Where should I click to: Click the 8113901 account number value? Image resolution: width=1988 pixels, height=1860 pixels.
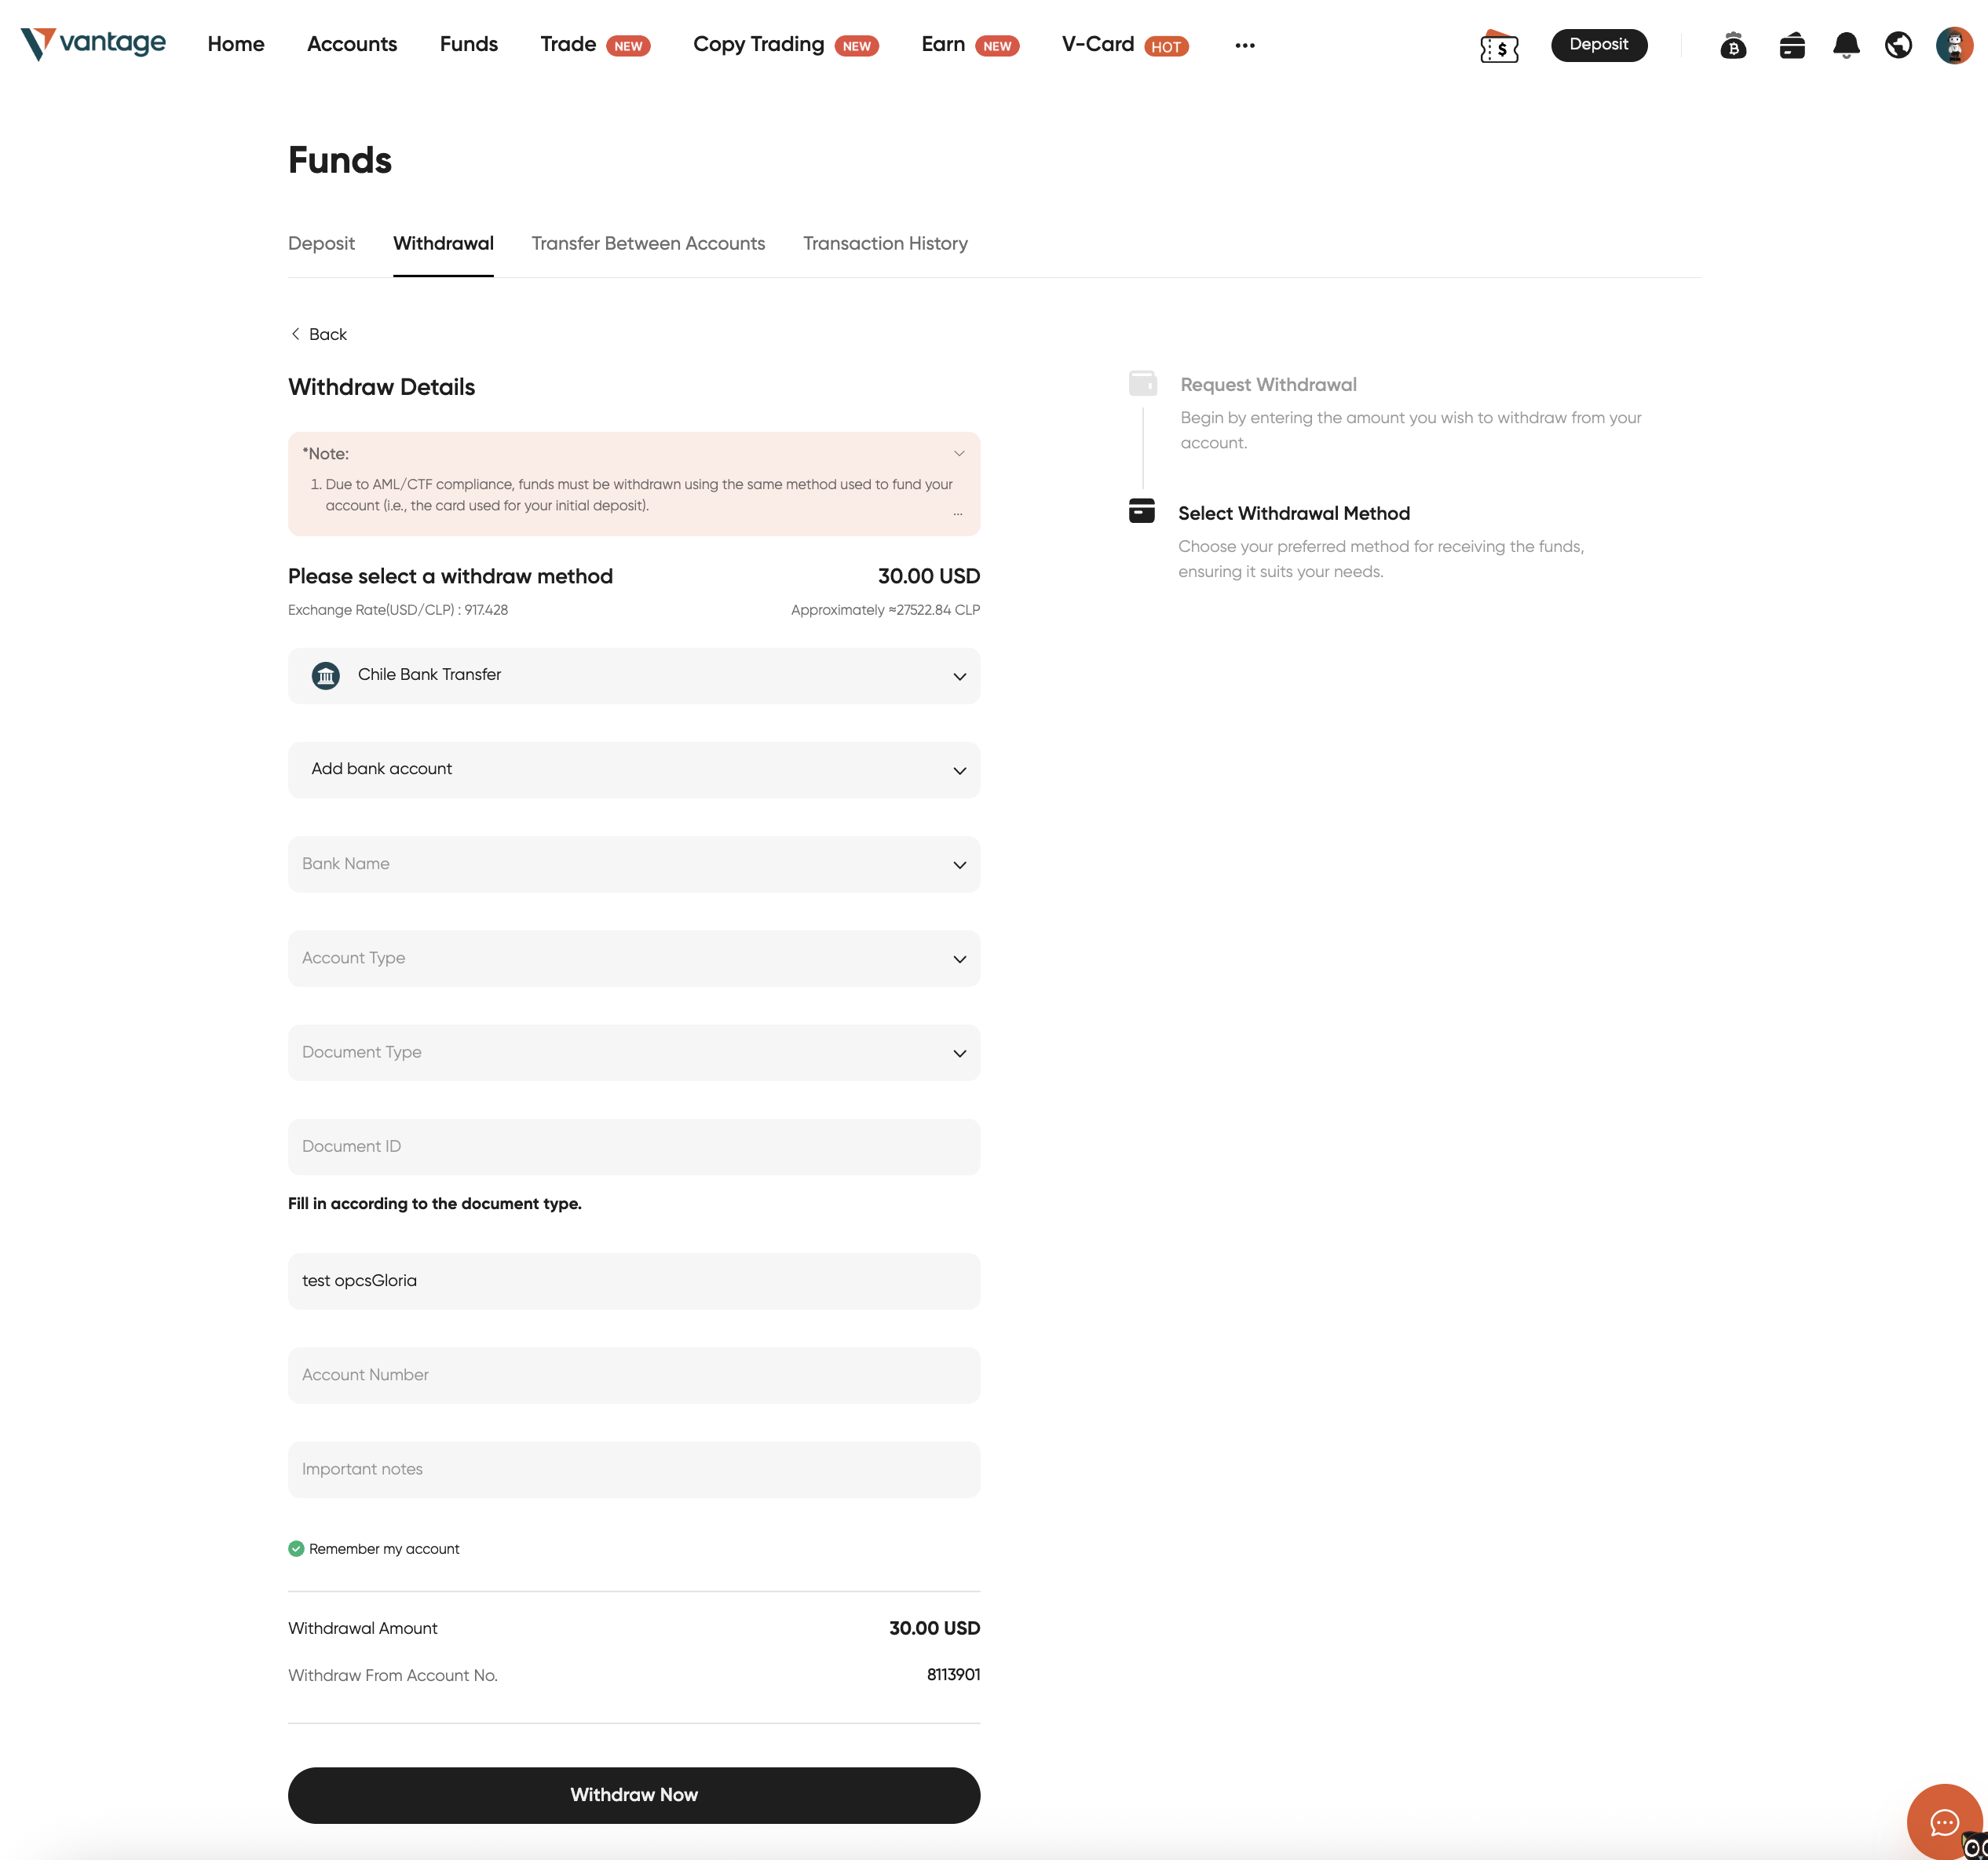(x=953, y=1674)
